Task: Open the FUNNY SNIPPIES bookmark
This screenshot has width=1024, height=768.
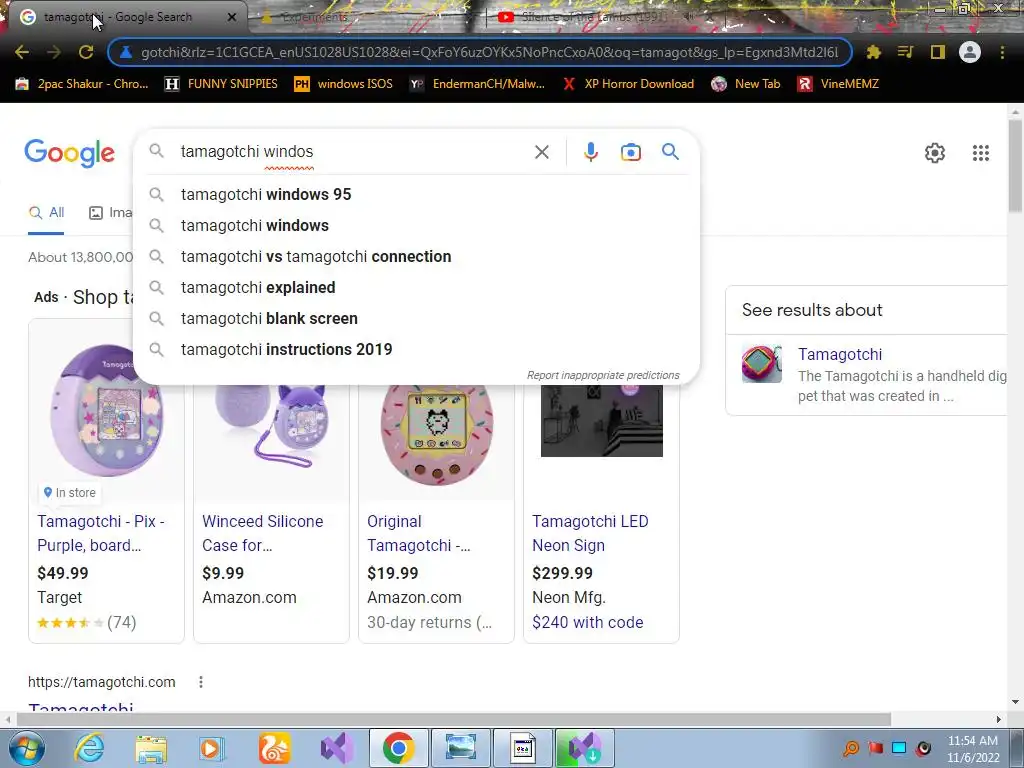Action: (x=222, y=84)
